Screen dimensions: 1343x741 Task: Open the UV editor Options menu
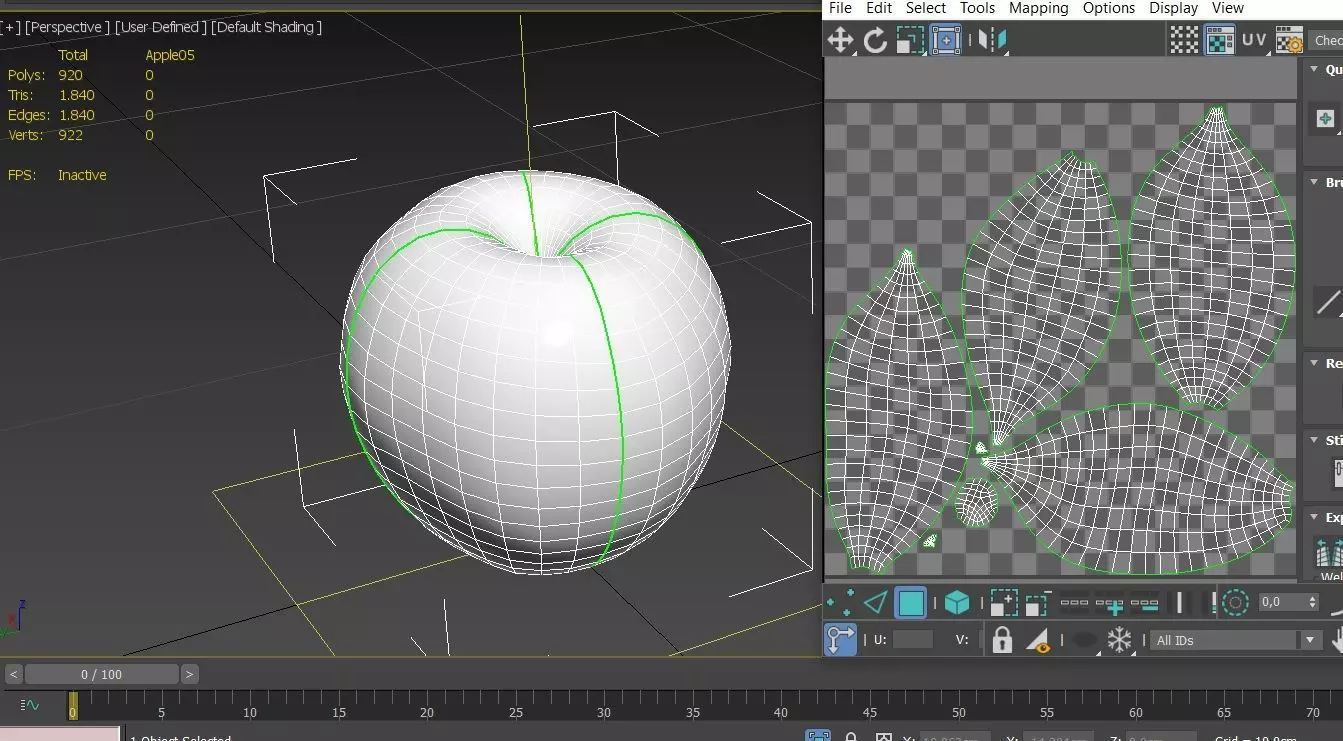[1109, 8]
